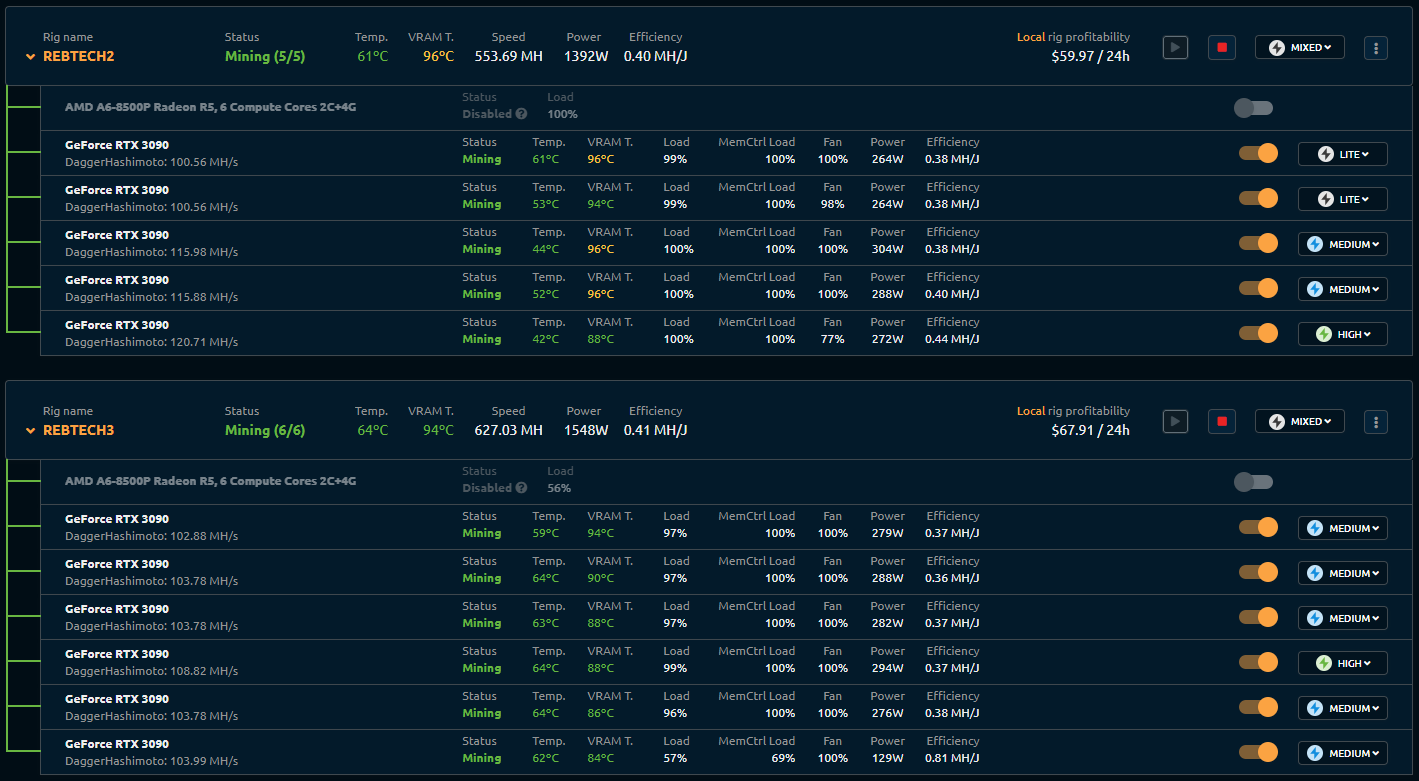Enable the AMD A6-8500P GPU on REBTECH2

point(1253,107)
